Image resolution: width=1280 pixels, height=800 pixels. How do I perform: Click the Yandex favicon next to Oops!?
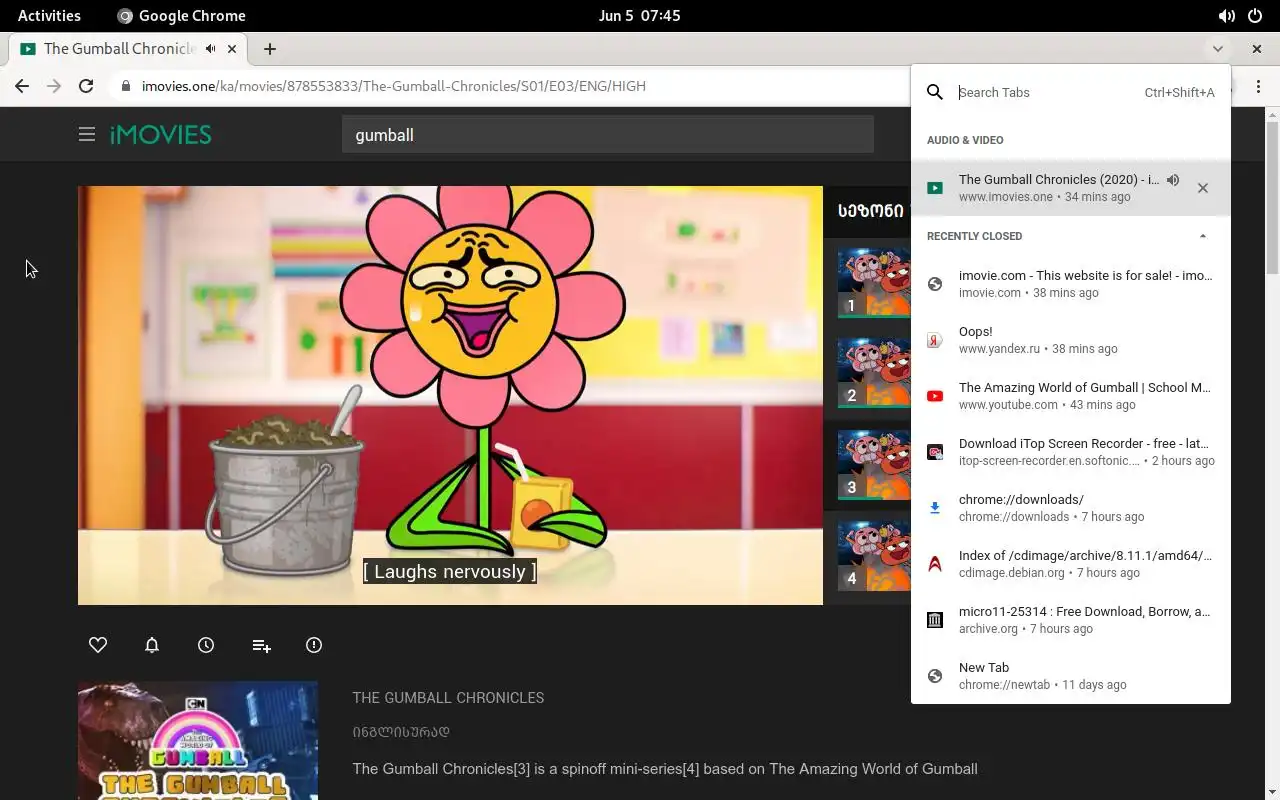[x=935, y=340]
